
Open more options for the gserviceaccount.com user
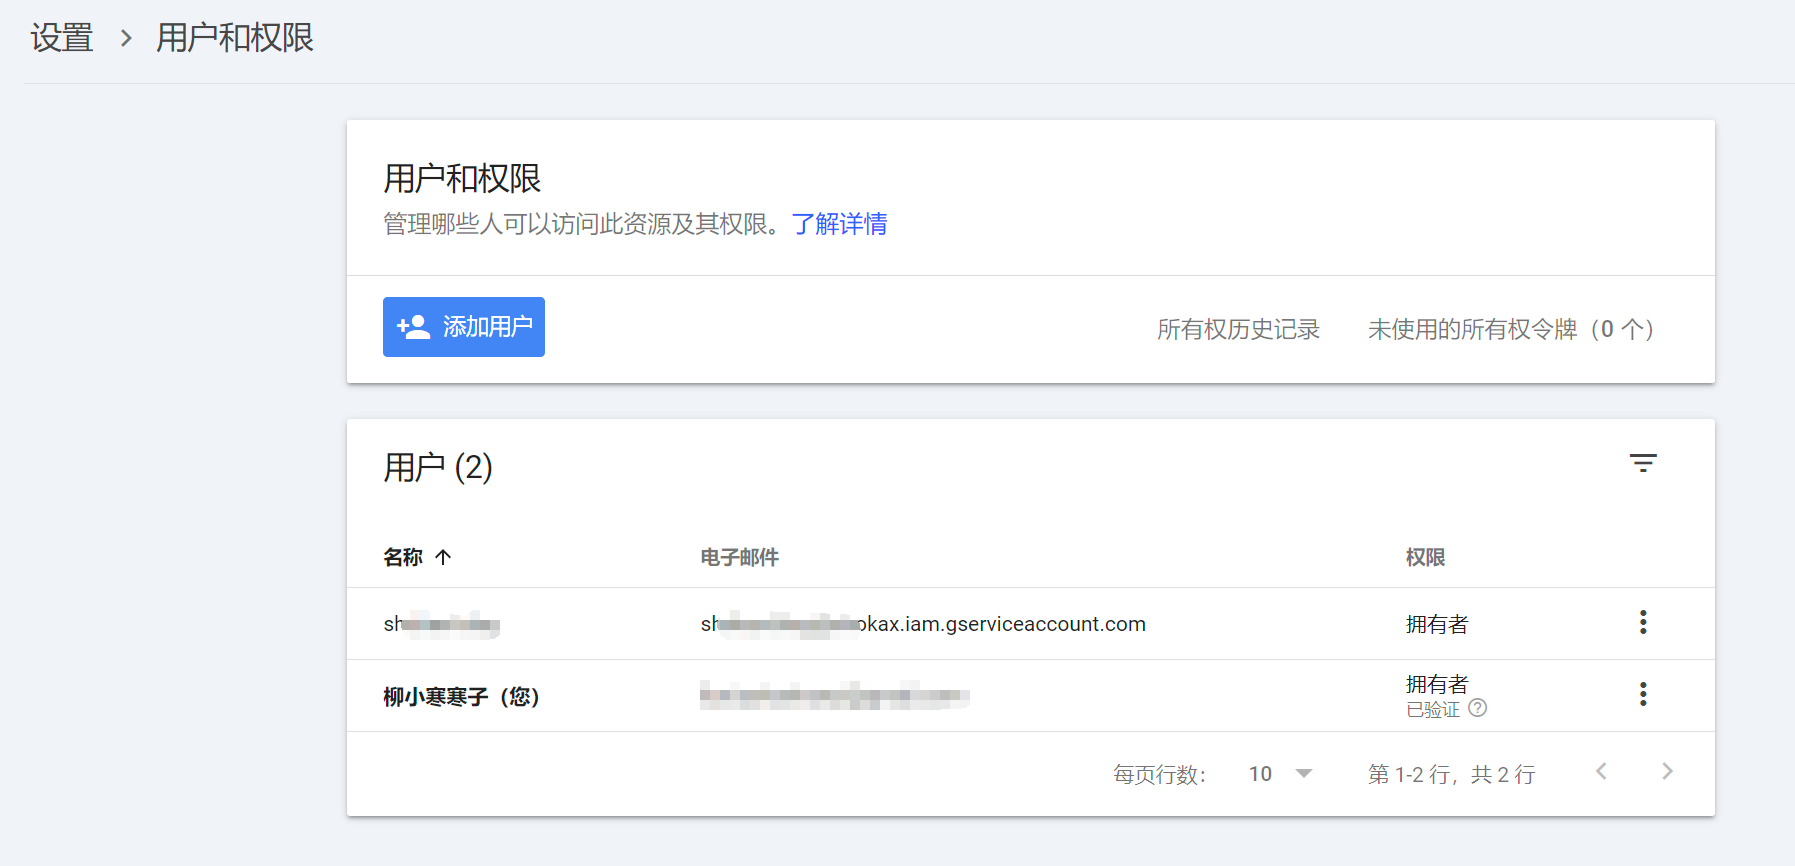[1642, 623]
